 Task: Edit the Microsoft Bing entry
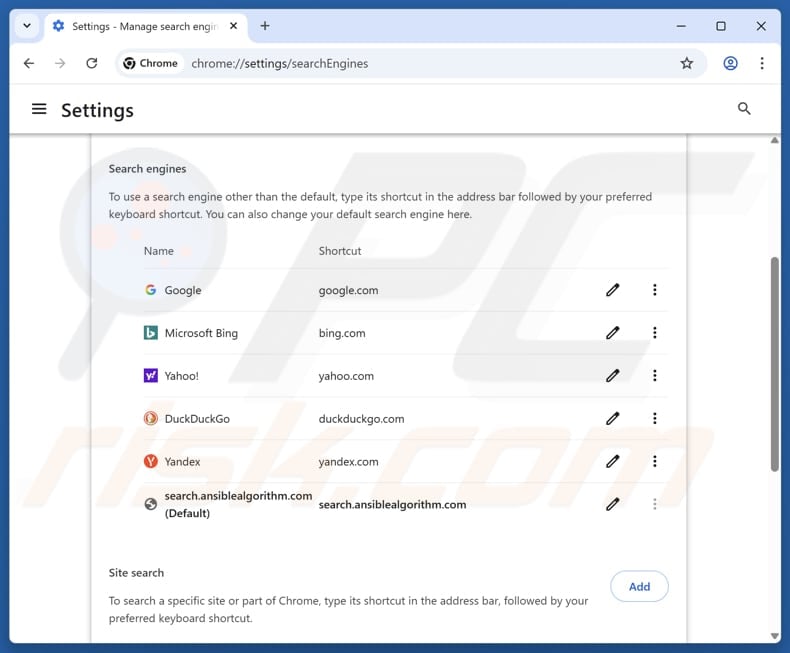612,333
